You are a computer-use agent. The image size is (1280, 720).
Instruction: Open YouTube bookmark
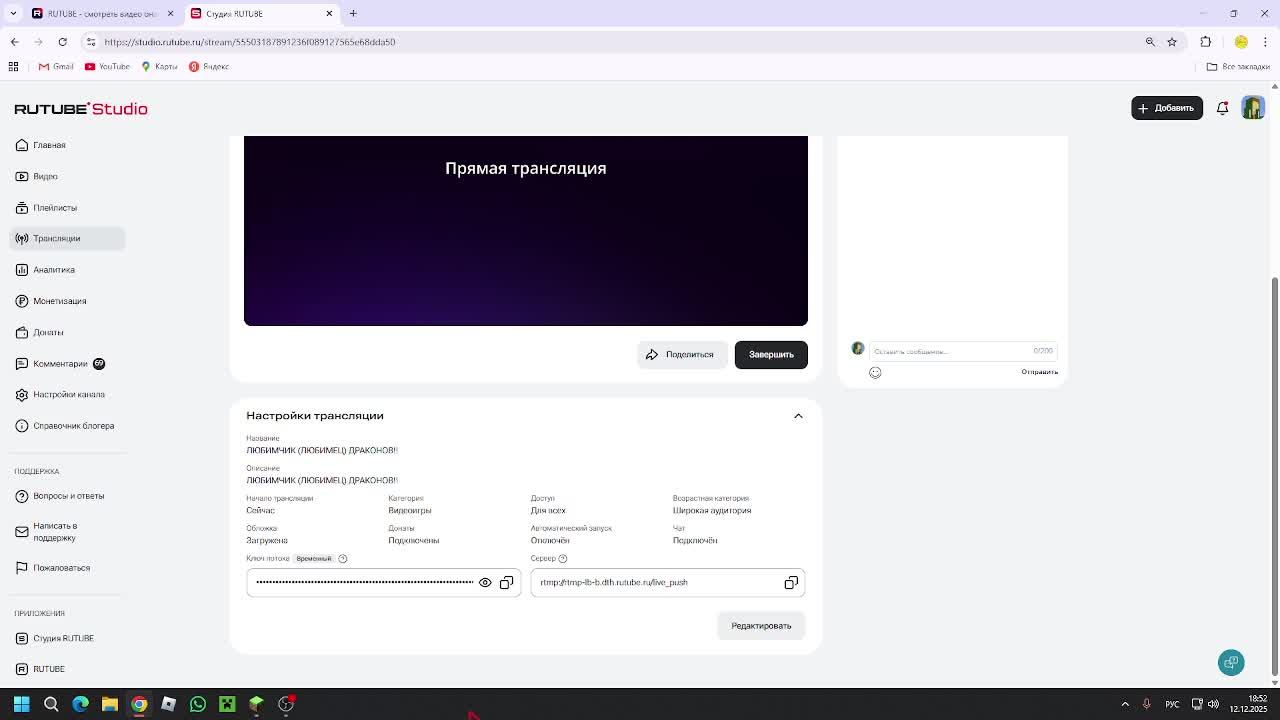[x=107, y=67]
